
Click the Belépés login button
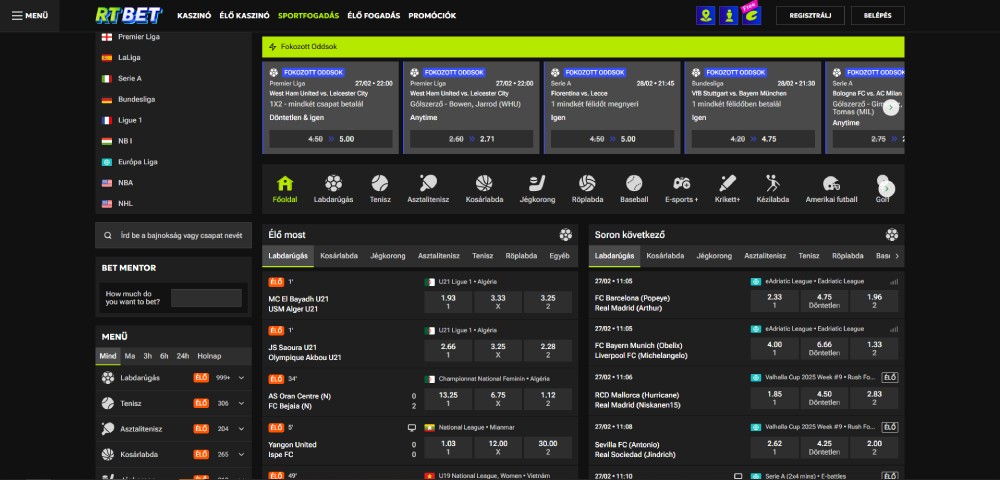coord(878,15)
